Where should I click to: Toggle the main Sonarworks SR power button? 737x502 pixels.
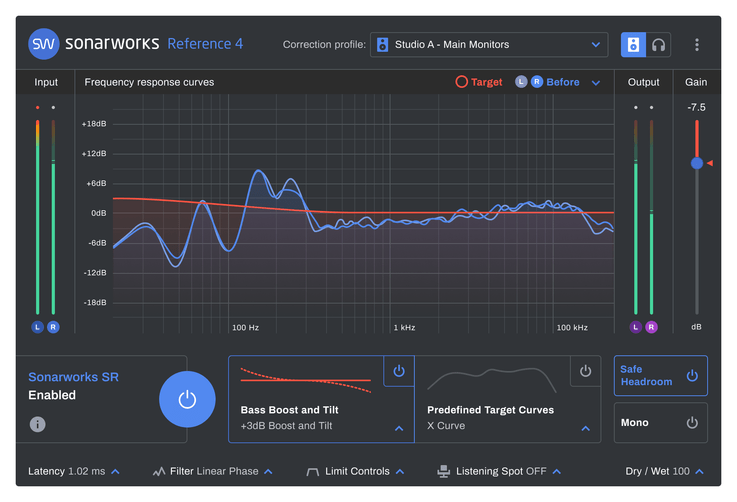coord(187,399)
